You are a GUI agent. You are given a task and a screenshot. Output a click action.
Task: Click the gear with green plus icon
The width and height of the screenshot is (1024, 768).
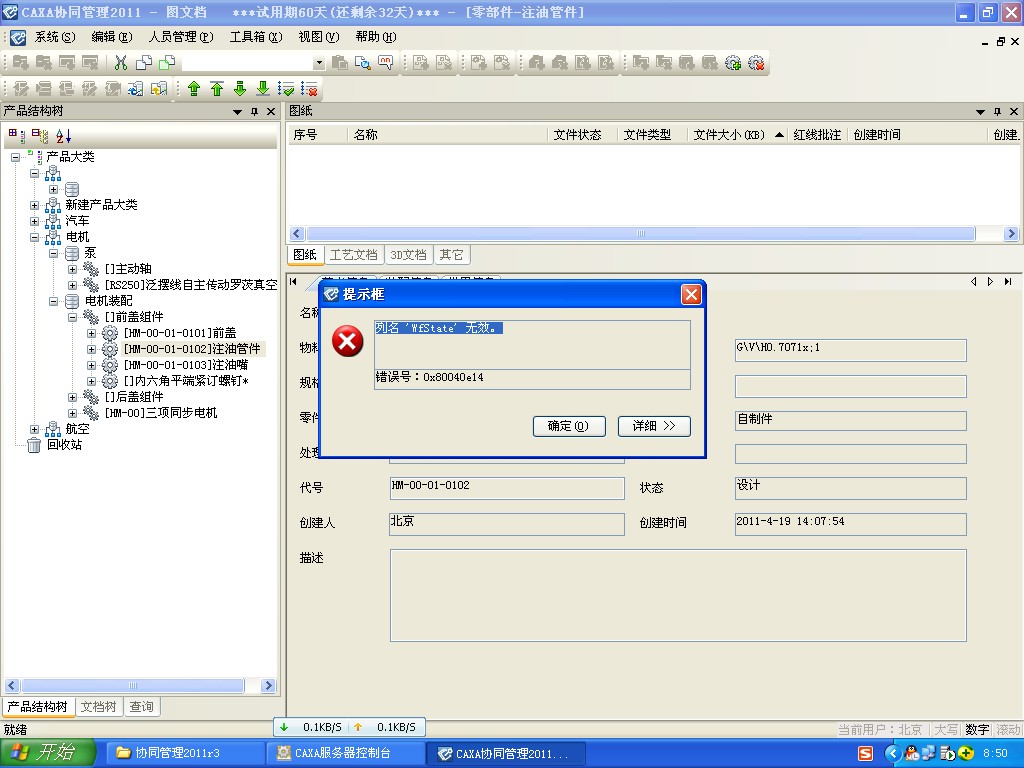click(733, 63)
